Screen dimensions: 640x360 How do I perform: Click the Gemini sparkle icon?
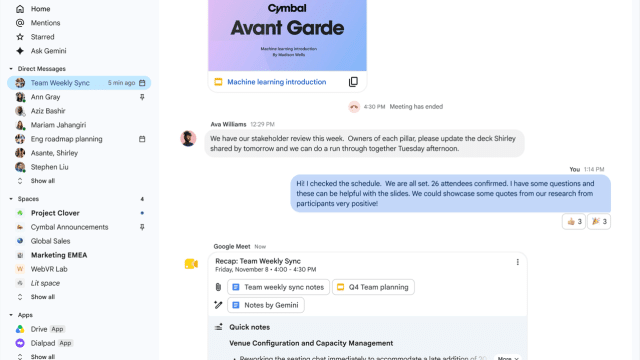pos(20,51)
